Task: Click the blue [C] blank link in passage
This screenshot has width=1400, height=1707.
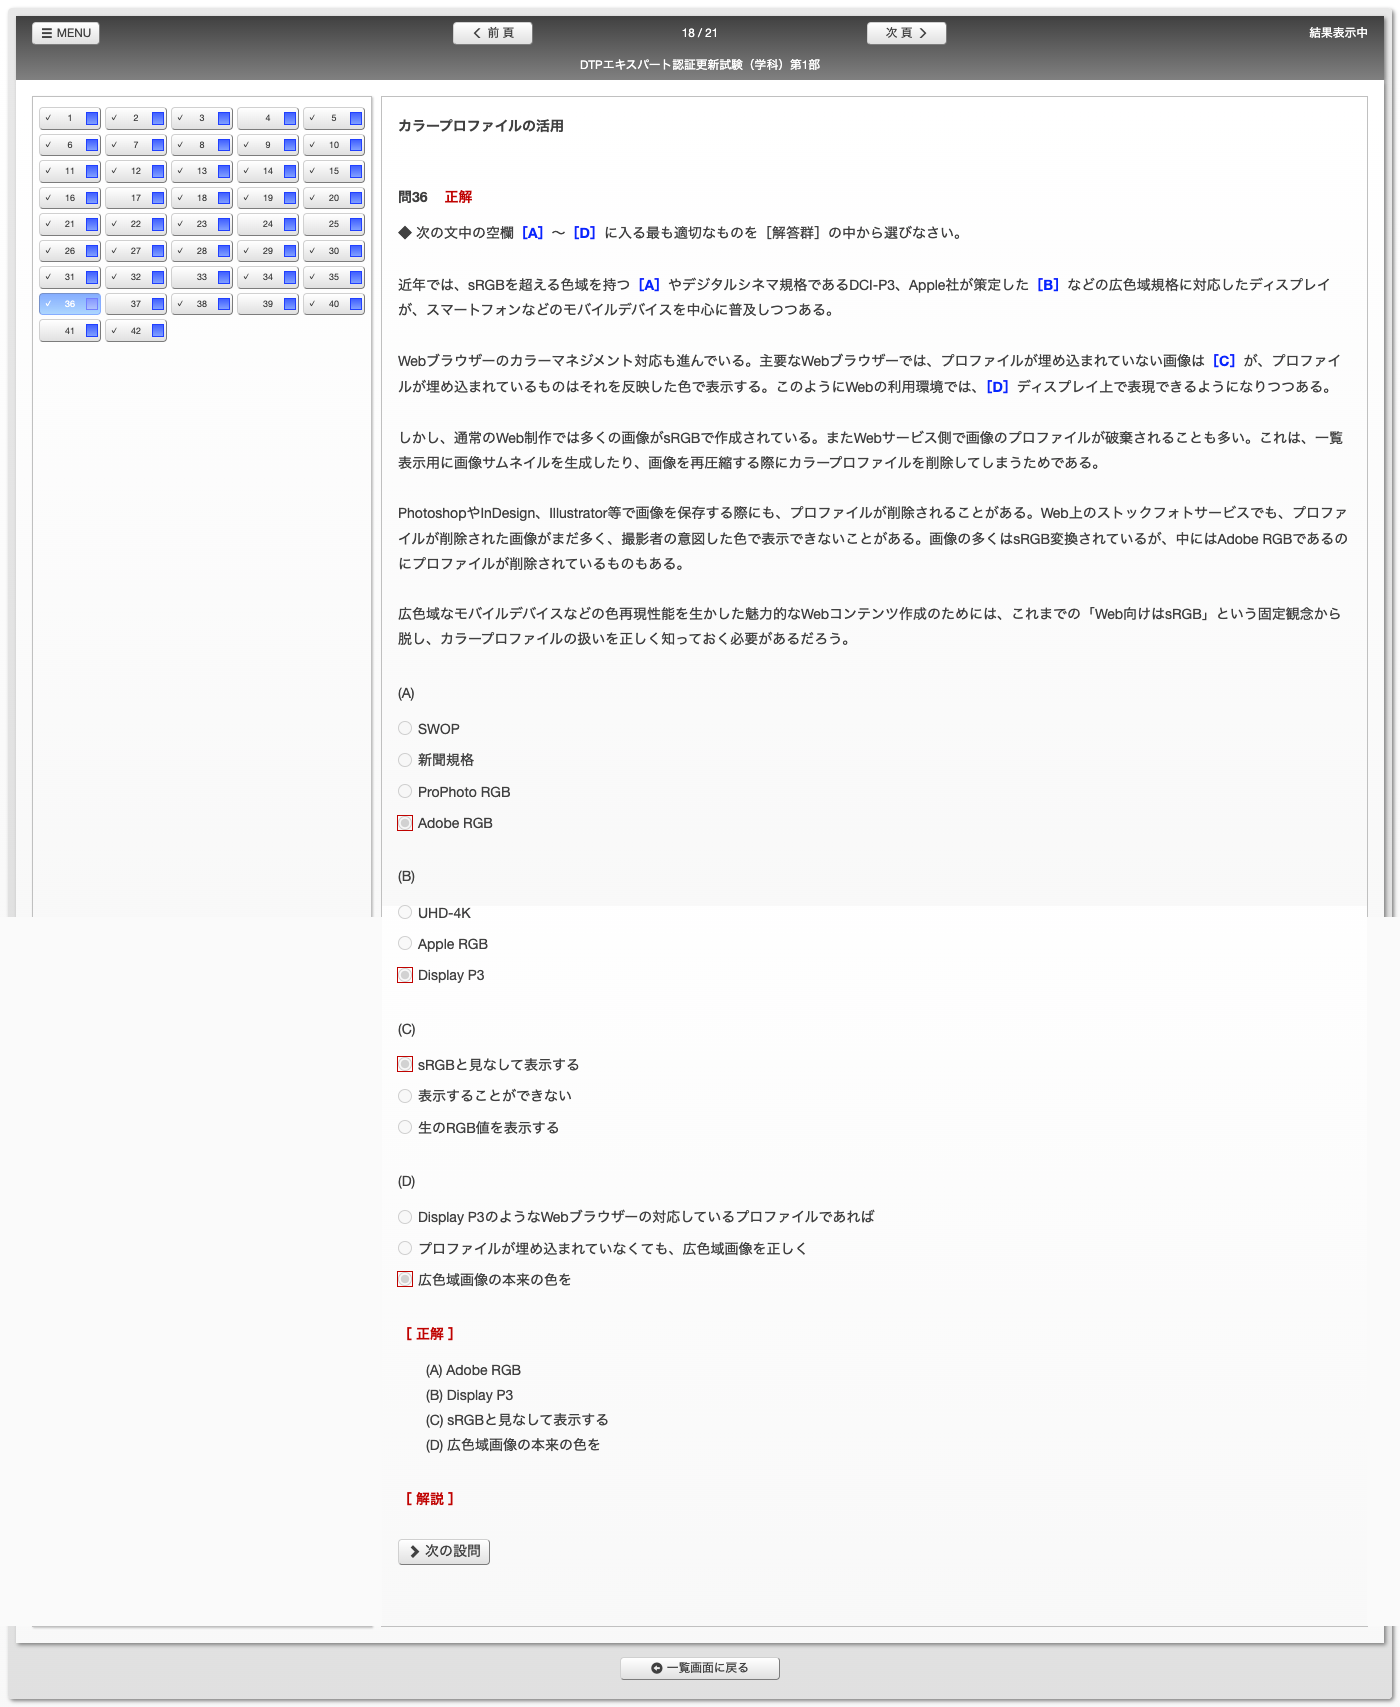Action: [1223, 361]
